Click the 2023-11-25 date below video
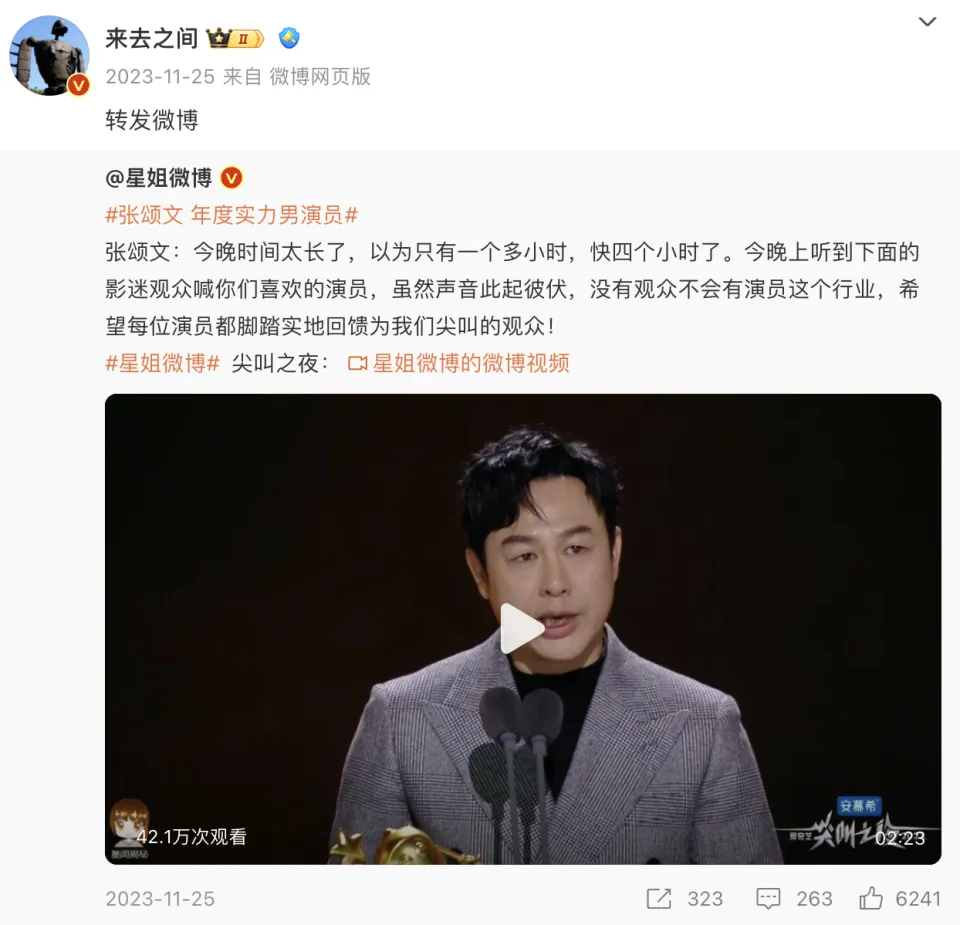This screenshot has height=925, width=960. coord(160,899)
